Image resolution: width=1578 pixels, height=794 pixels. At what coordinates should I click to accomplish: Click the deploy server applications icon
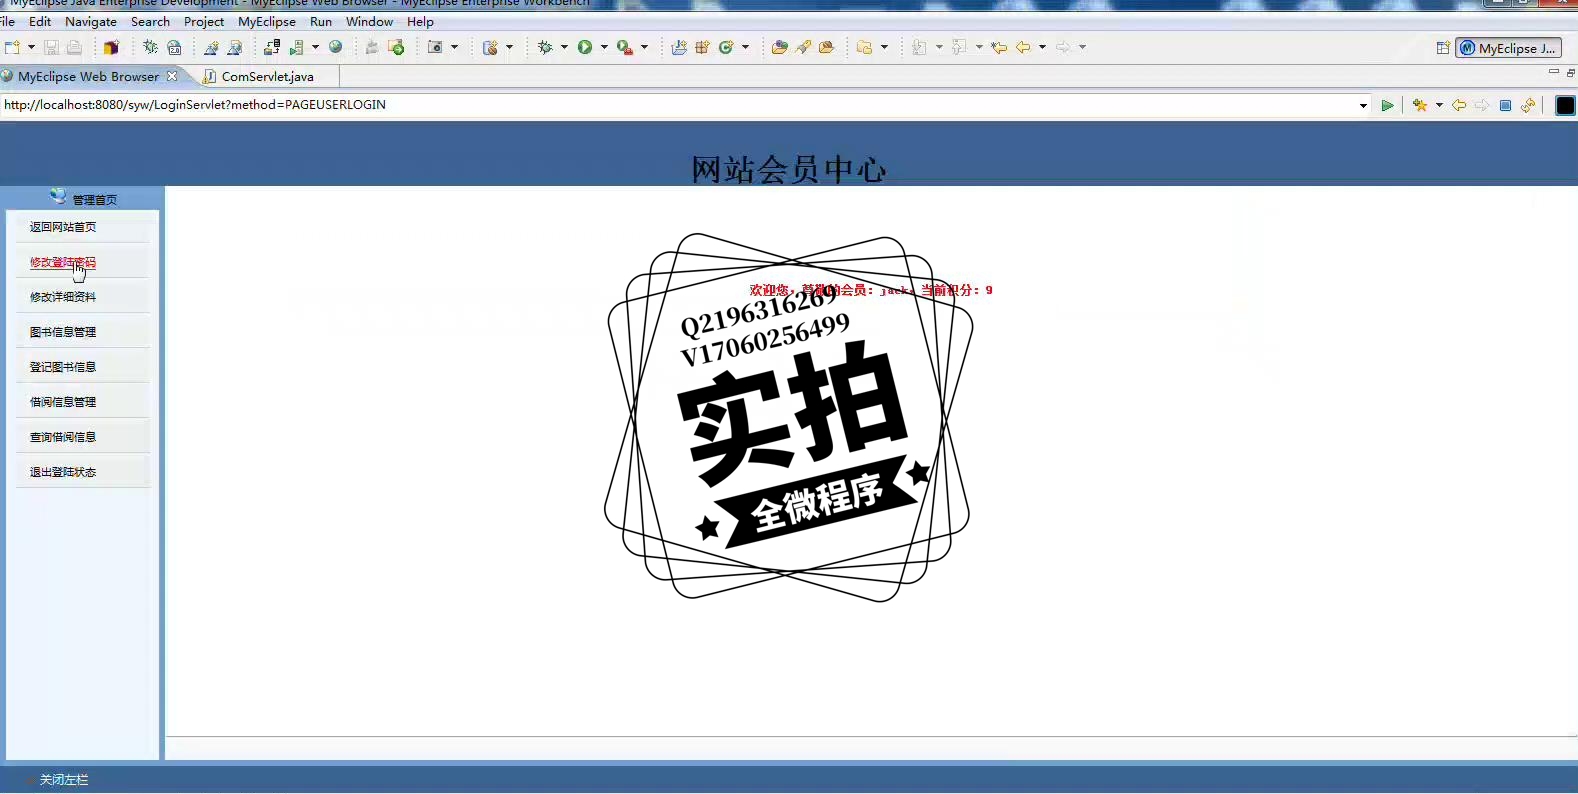click(272, 47)
